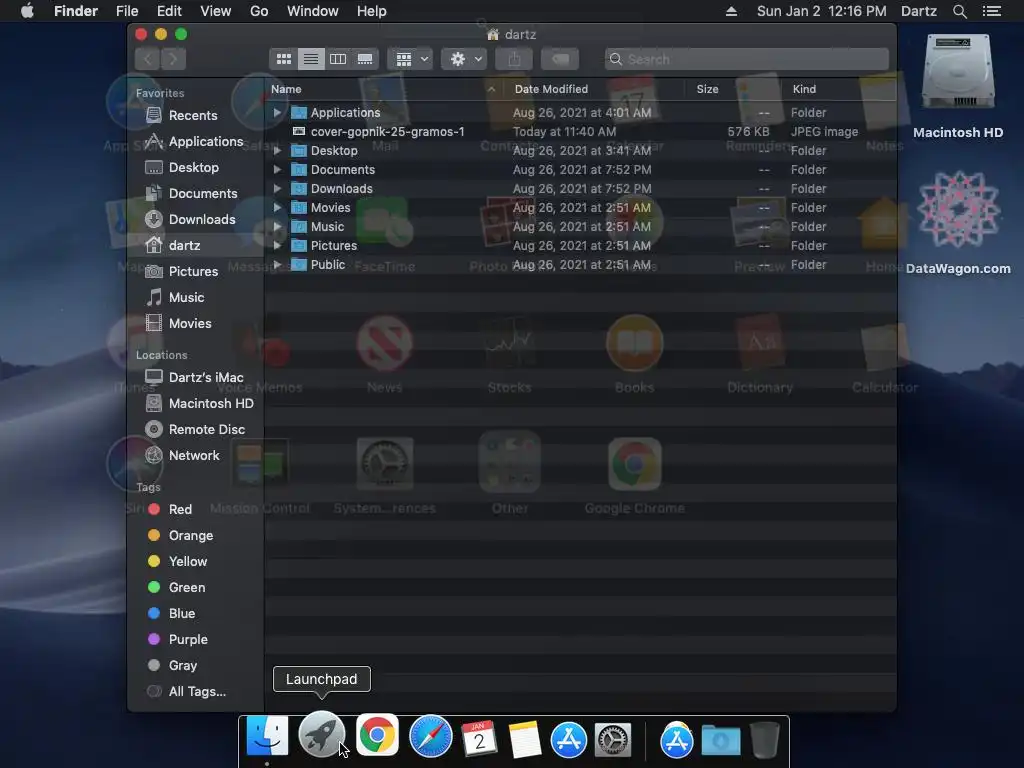1024x768 pixels.
Task: Open the Go menu
Action: point(259,11)
